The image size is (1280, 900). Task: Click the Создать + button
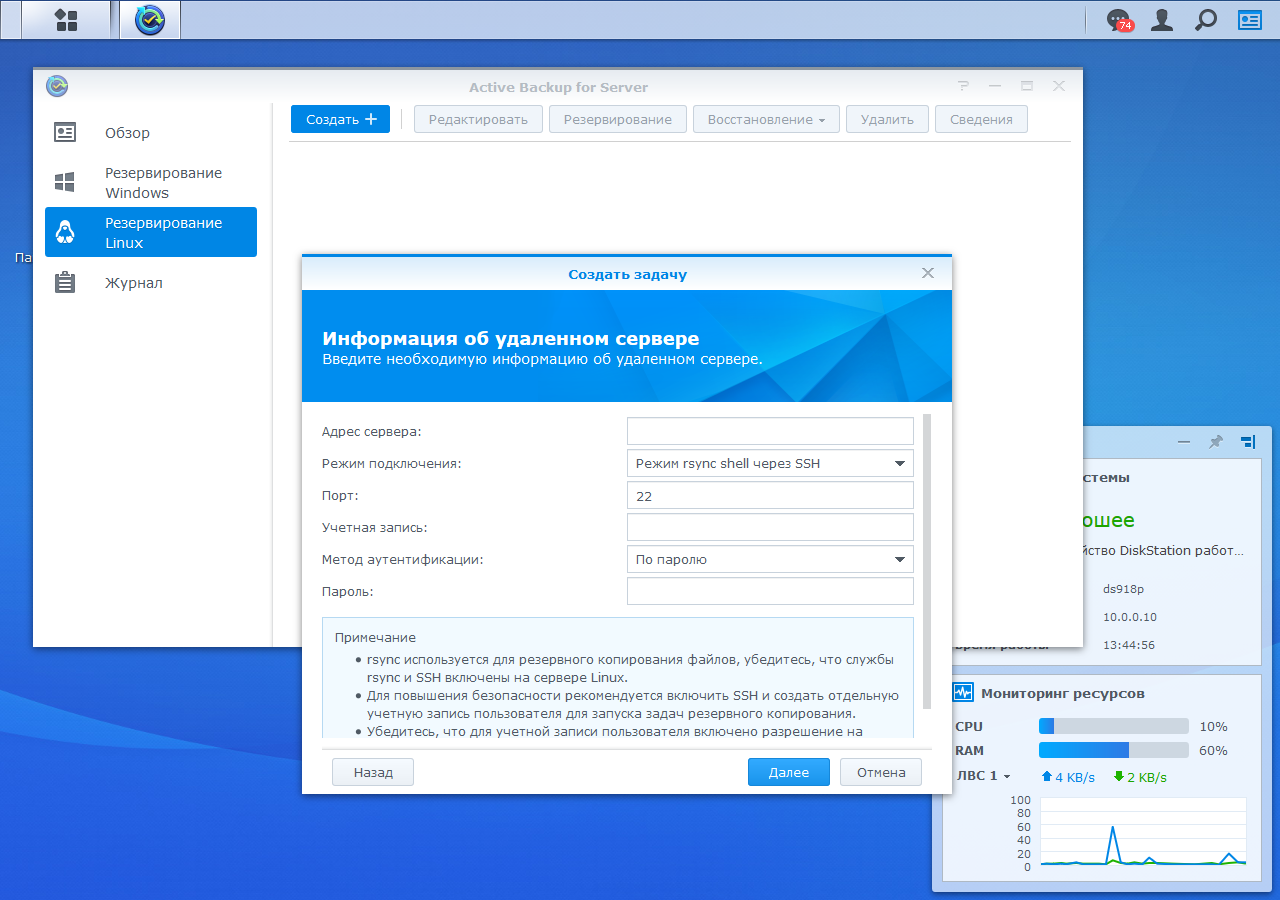click(x=340, y=119)
